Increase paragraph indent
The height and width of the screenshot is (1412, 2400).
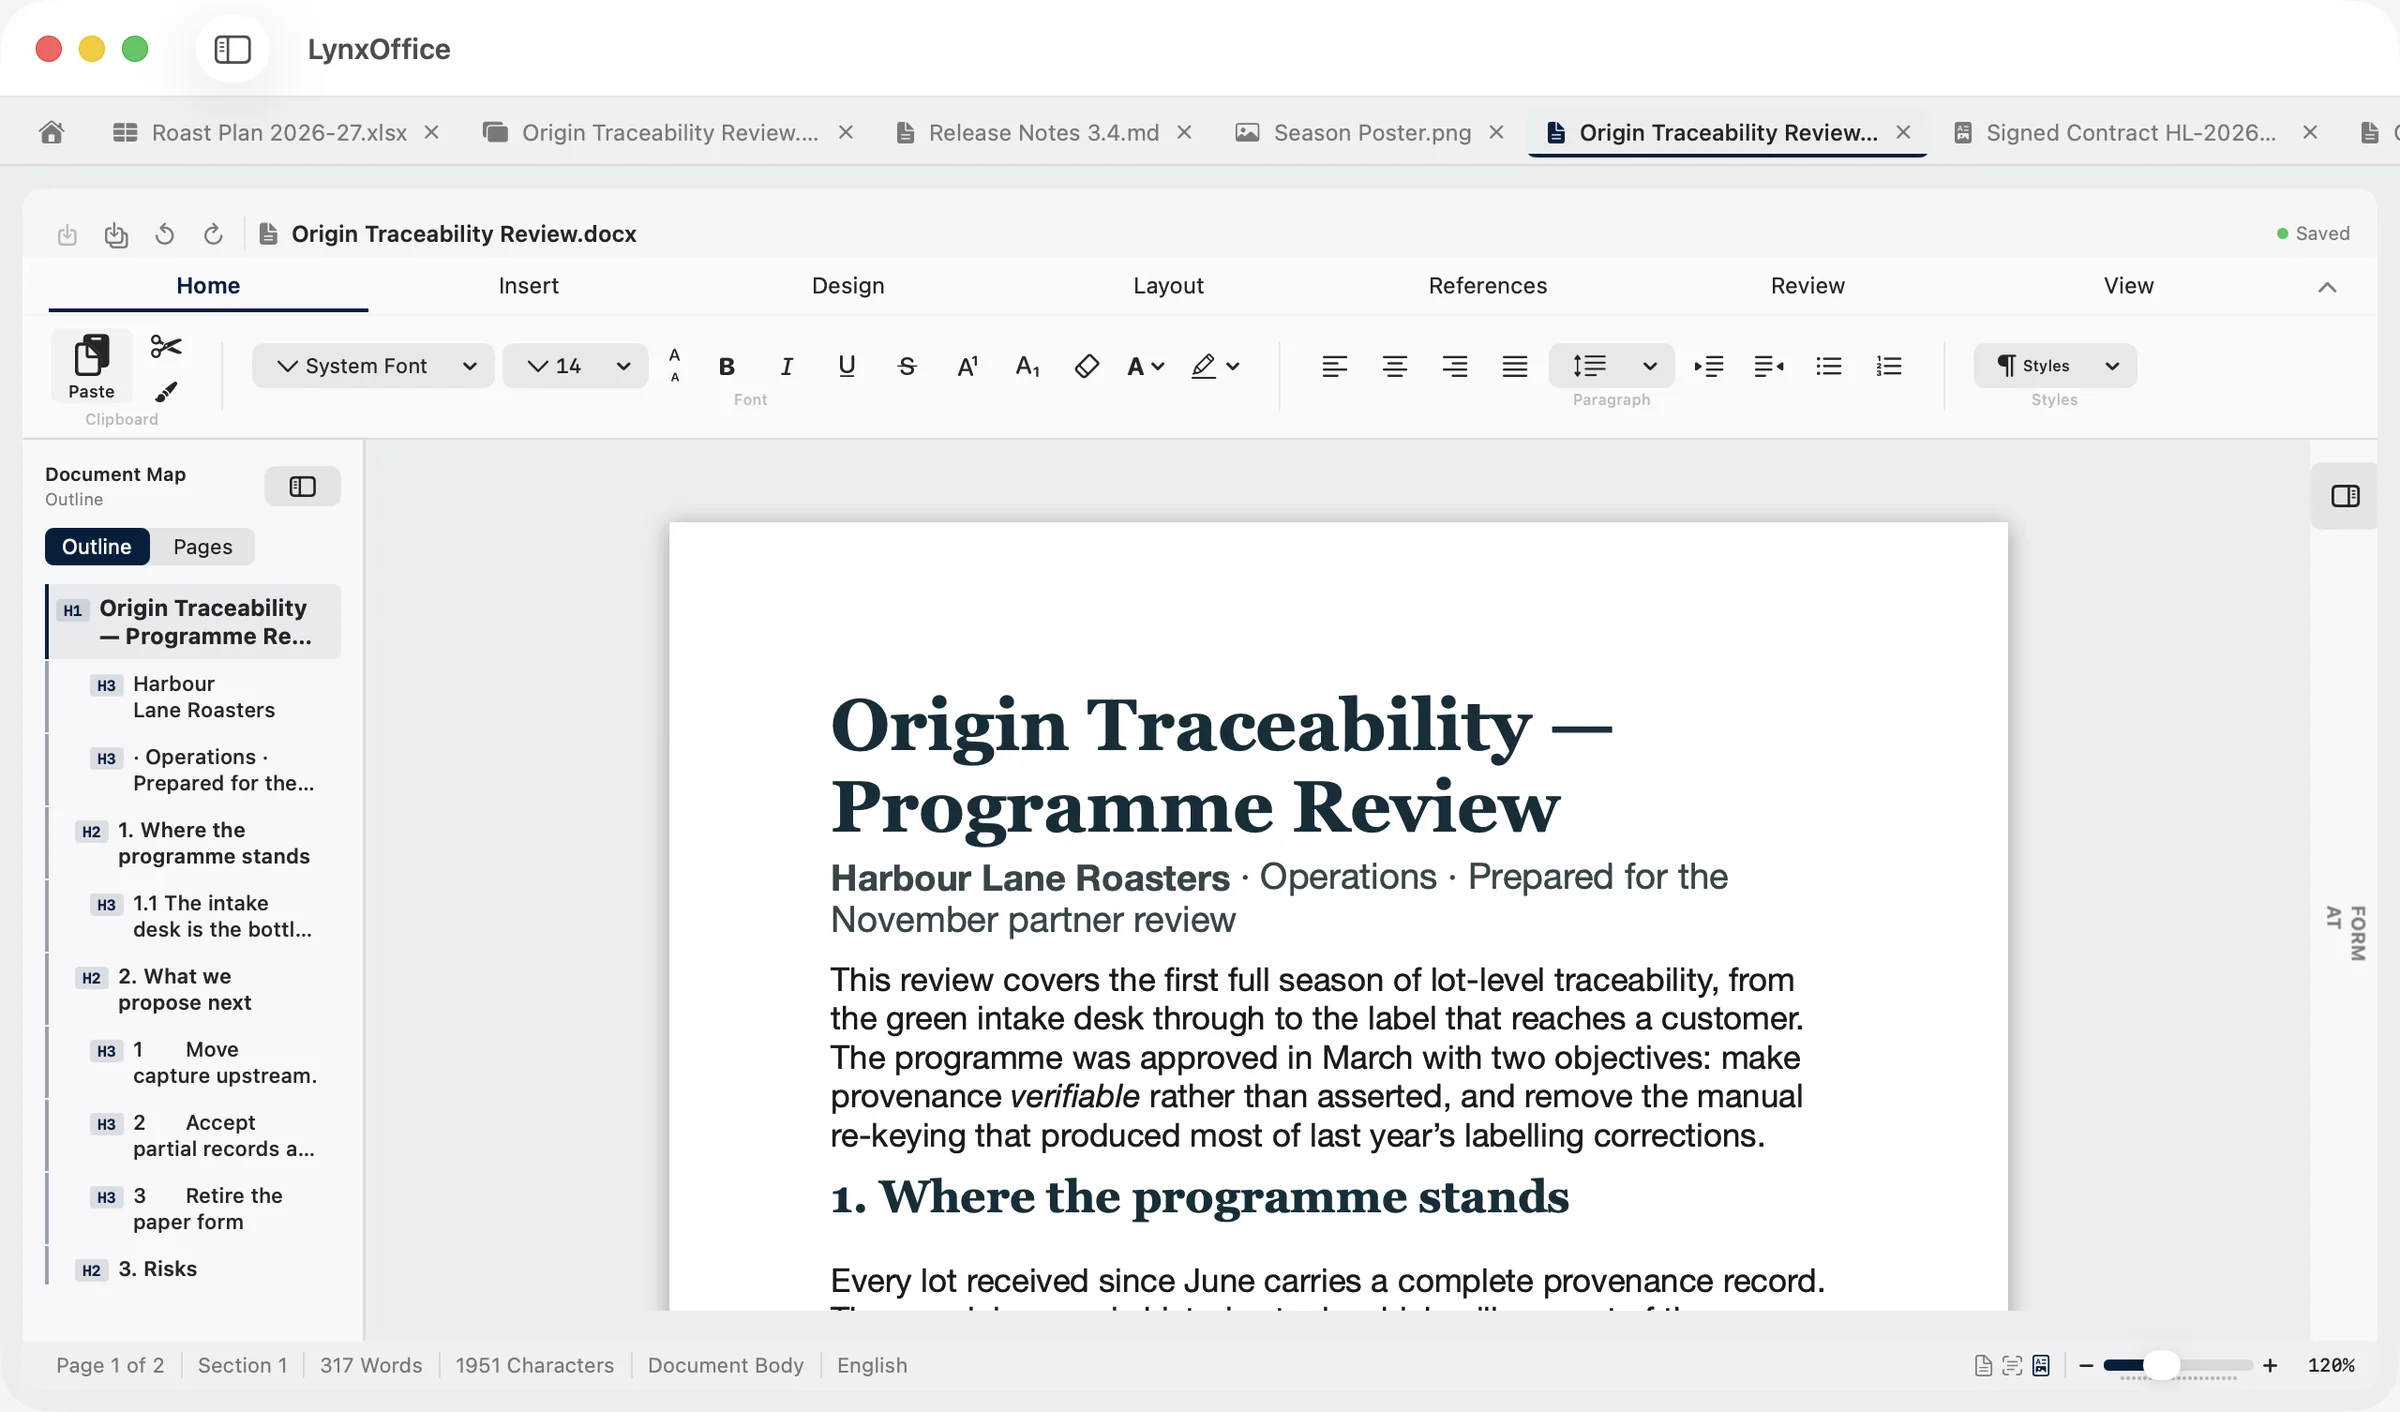pyautogui.click(x=1709, y=366)
